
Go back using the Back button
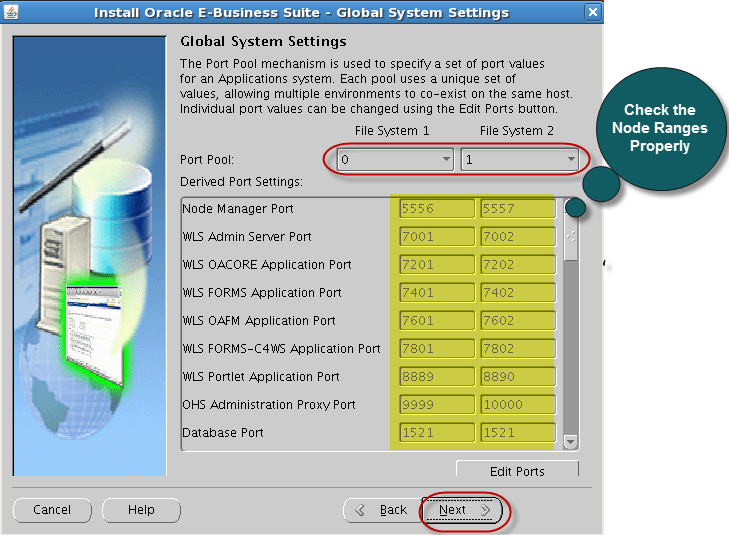382,510
